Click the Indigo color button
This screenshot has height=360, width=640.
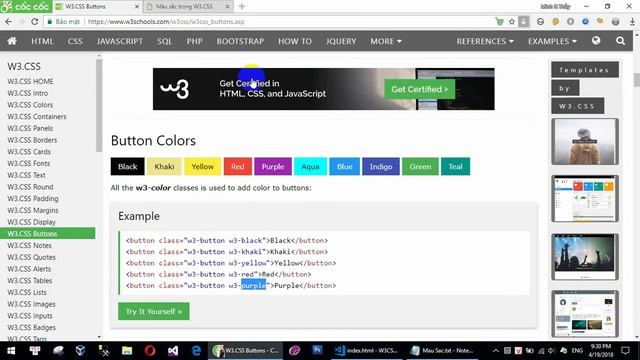tap(381, 167)
